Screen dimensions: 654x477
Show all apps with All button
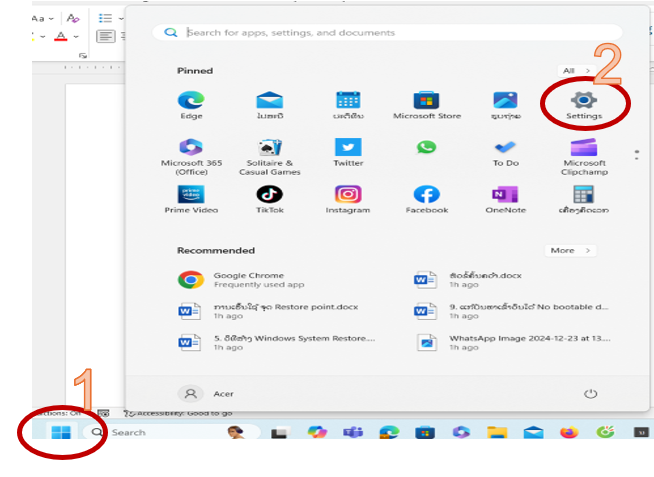(576, 71)
